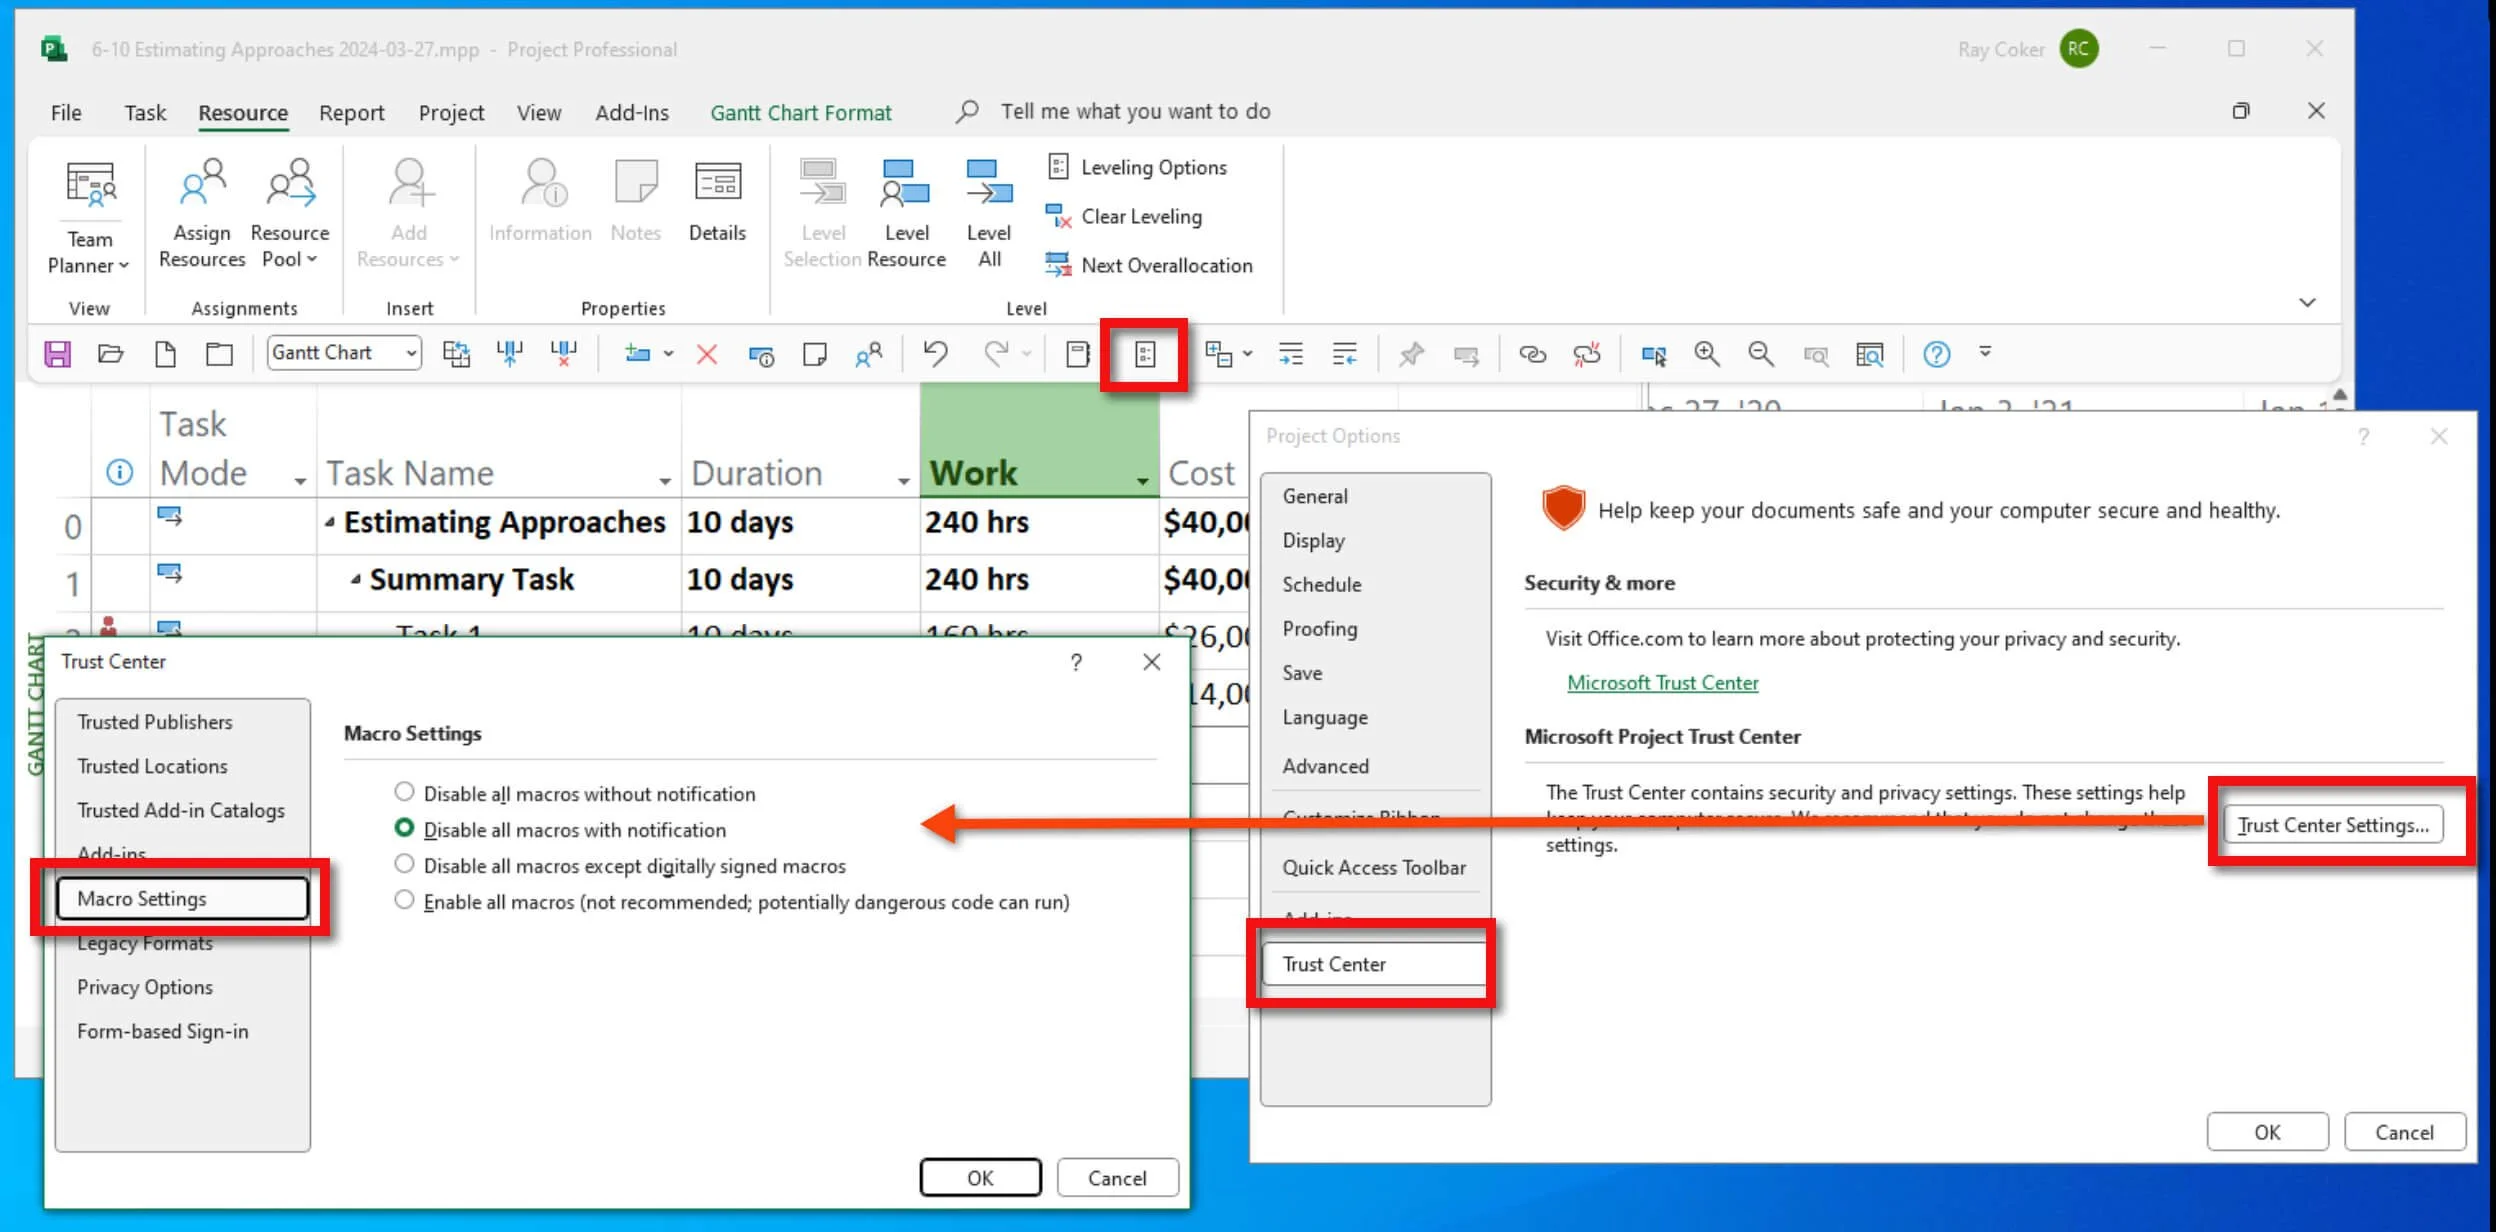This screenshot has height=1232, width=2496.
Task: Open Leveling Options in ribbon
Action: [1137, 167]
